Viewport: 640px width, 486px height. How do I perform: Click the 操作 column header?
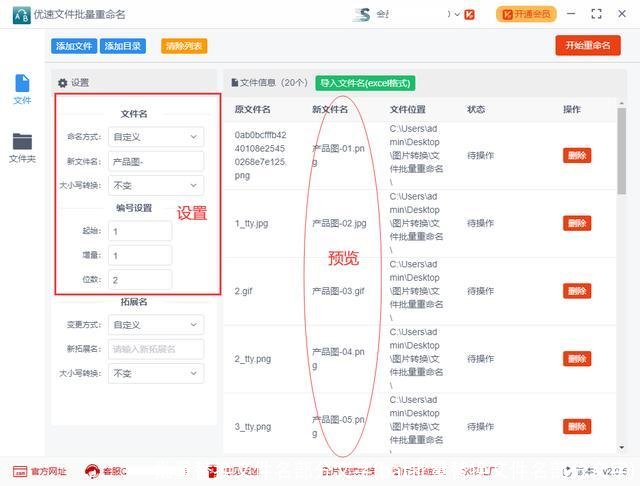click(x=572, y=109)
